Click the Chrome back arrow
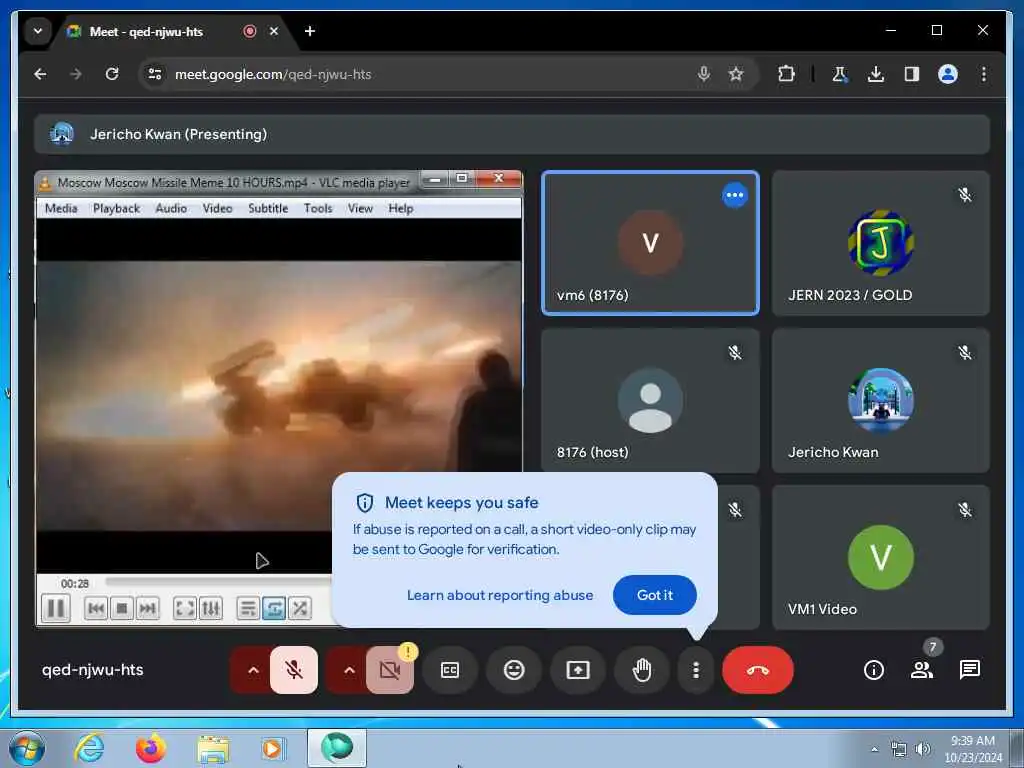 (40, 74)
